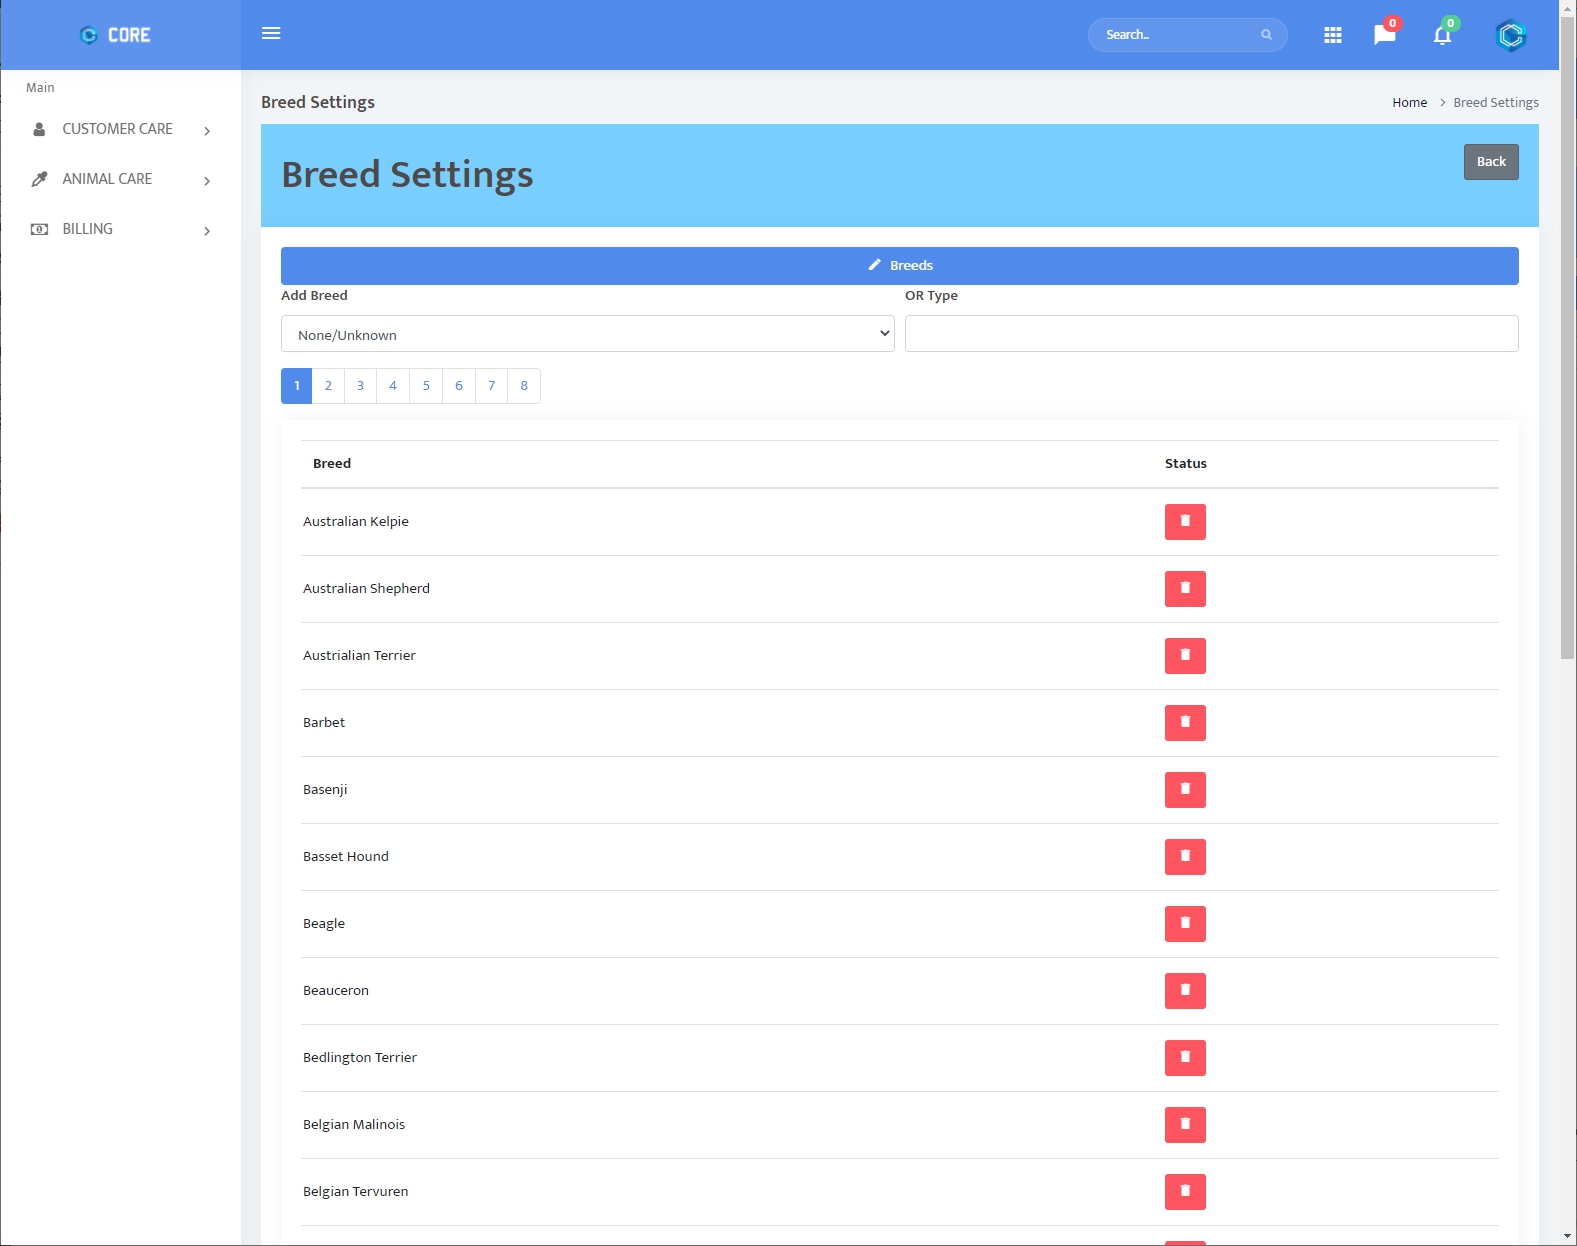Viewport: 1577px width, 1246px height.
Task: Delete the Barbet breed
Action: [x=1185, y=723]
